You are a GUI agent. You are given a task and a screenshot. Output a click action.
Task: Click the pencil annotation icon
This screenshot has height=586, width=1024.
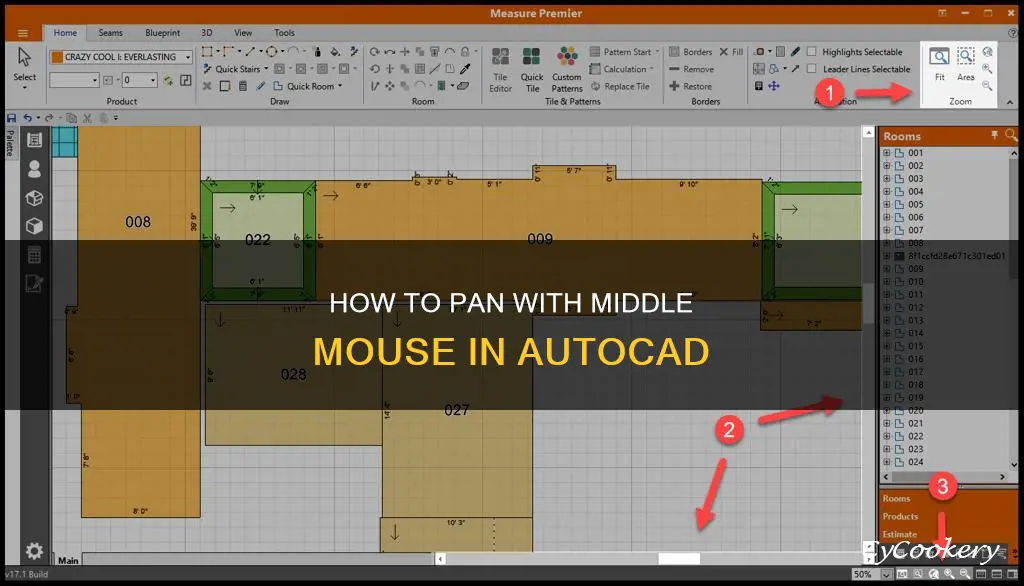coord(795,52)
